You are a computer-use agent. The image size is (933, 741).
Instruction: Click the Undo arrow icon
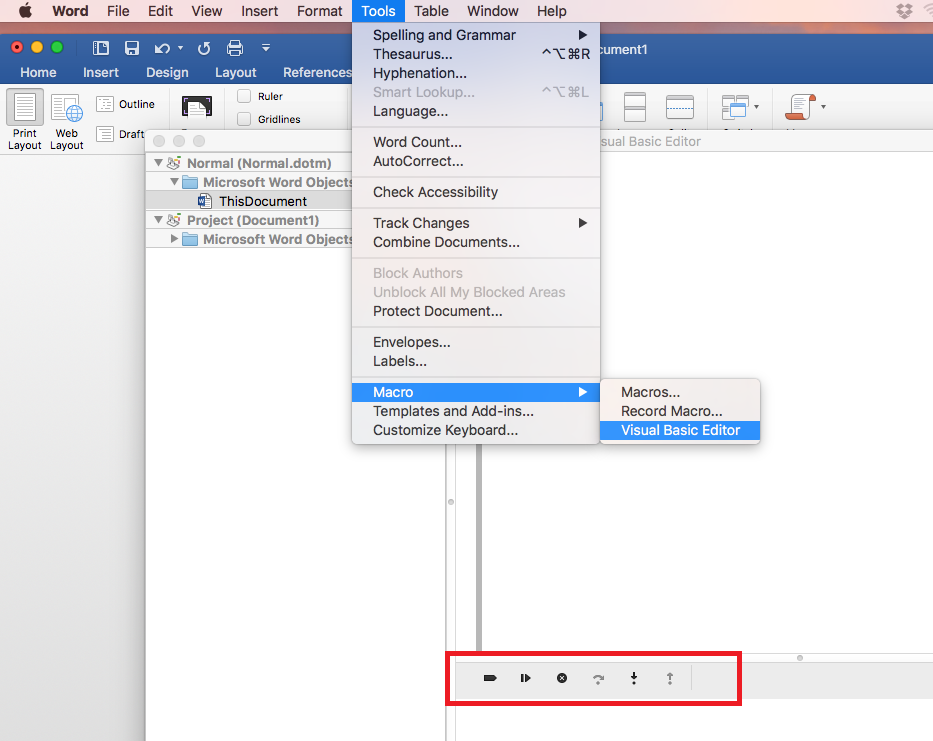click(x=162, y=48)
